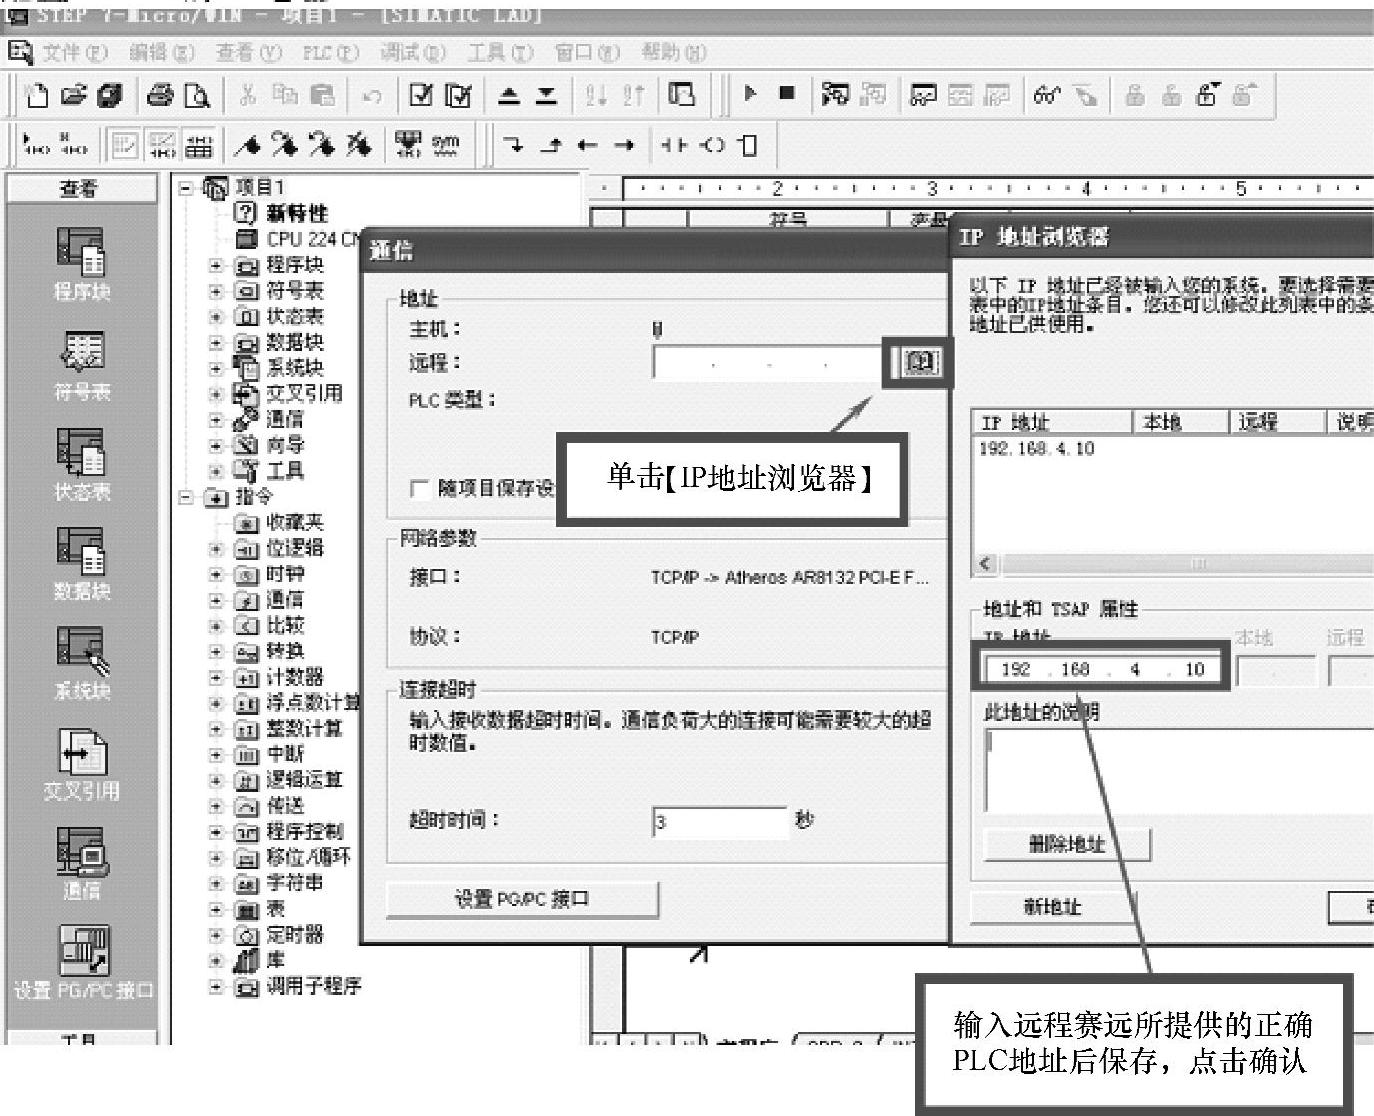1374x1116 pixels.
Task: Save the project via the Save toolbar icon
Action: (109, 95)
